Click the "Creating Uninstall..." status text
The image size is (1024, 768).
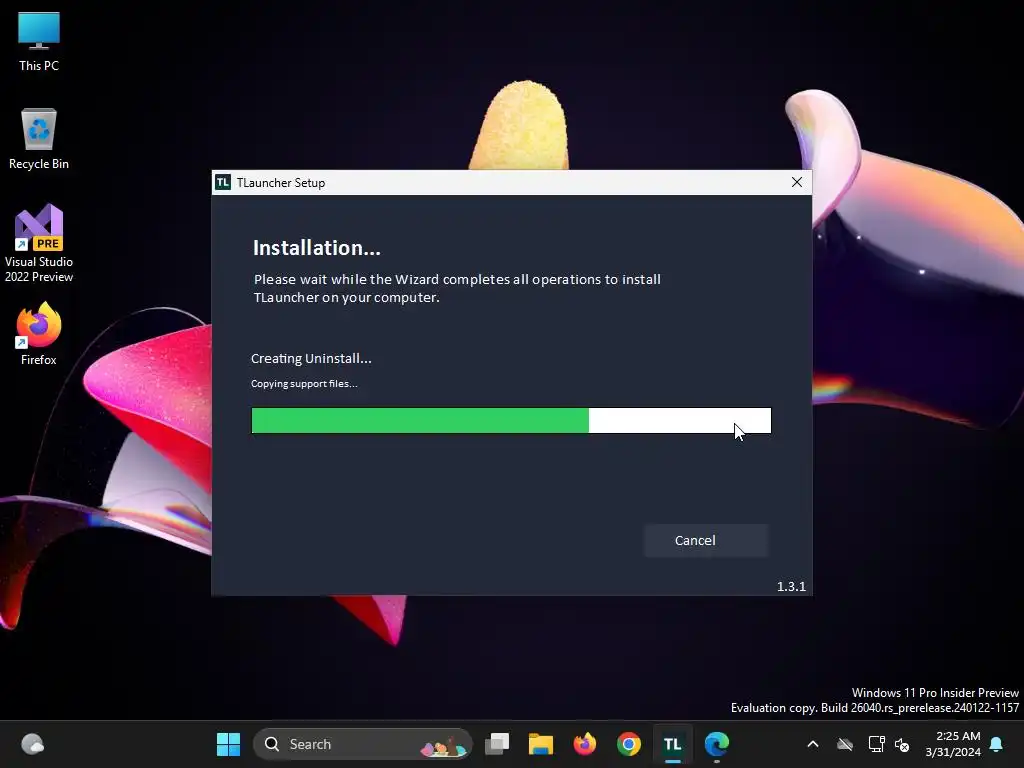[x=311, y=359]
